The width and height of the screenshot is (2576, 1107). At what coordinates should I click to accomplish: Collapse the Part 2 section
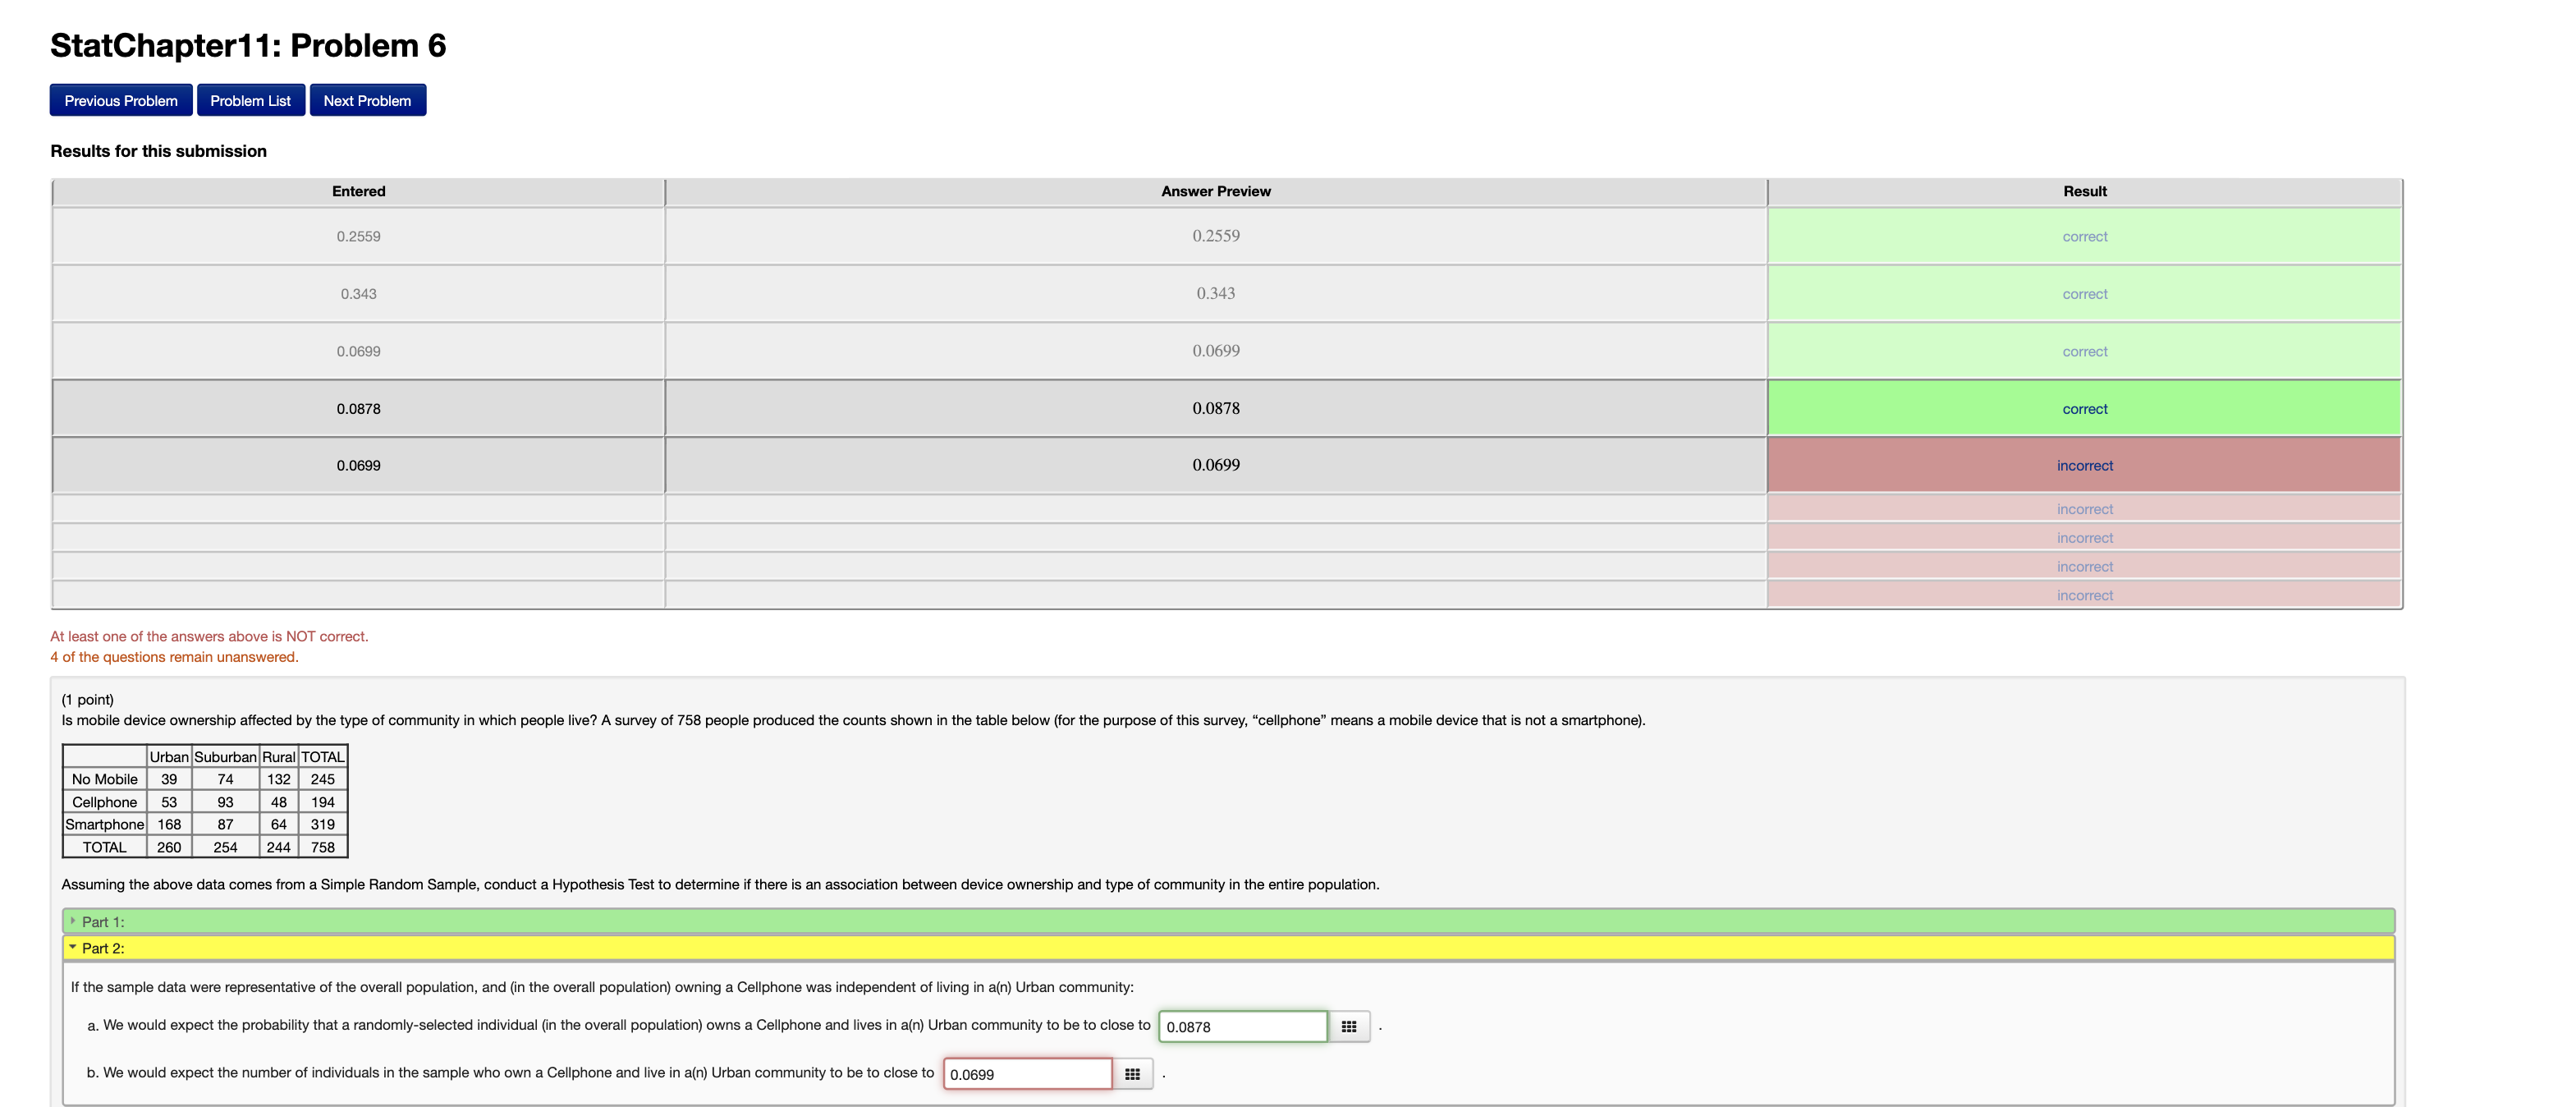(103, 948)
